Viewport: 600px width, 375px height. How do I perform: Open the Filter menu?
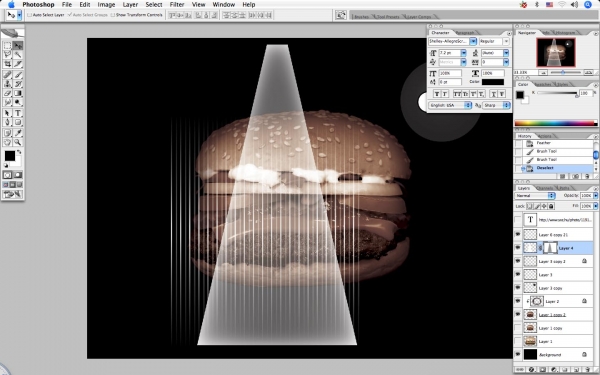point(177,5)
